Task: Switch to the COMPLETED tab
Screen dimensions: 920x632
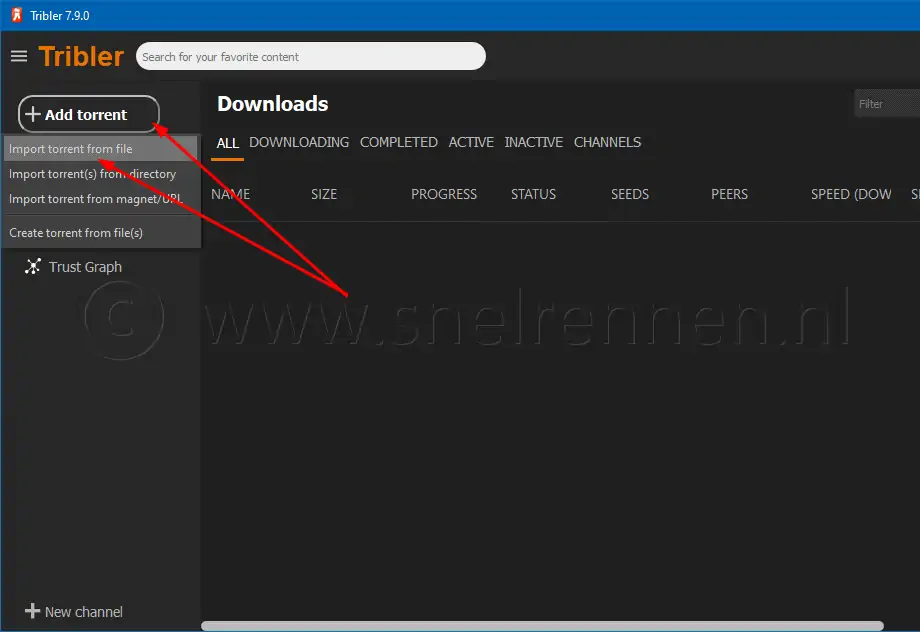Action: (x=398, y=143)
